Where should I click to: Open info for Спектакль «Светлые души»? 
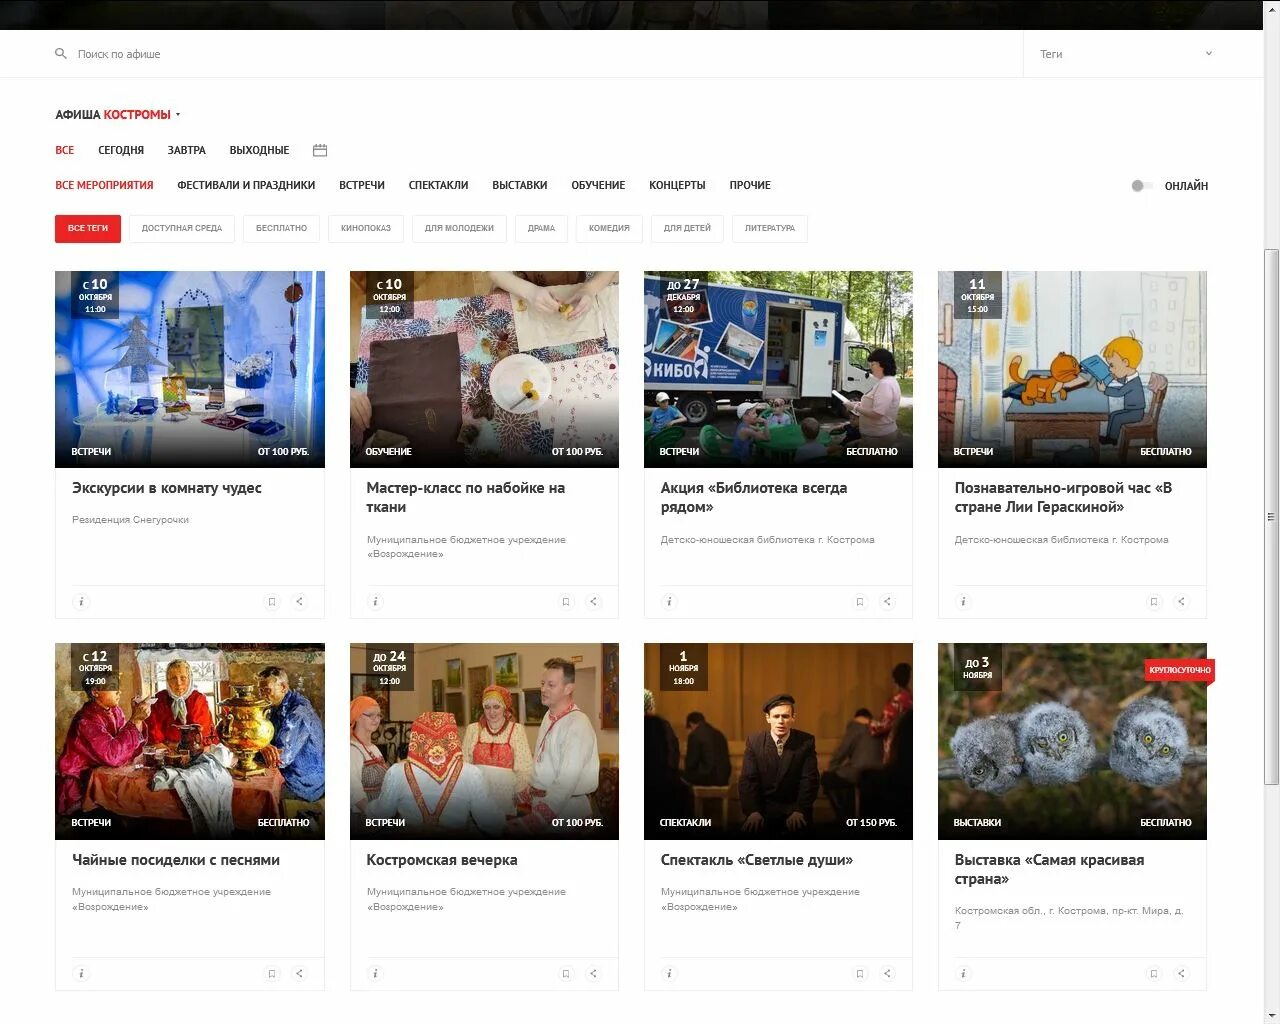(x=670, y=974)
